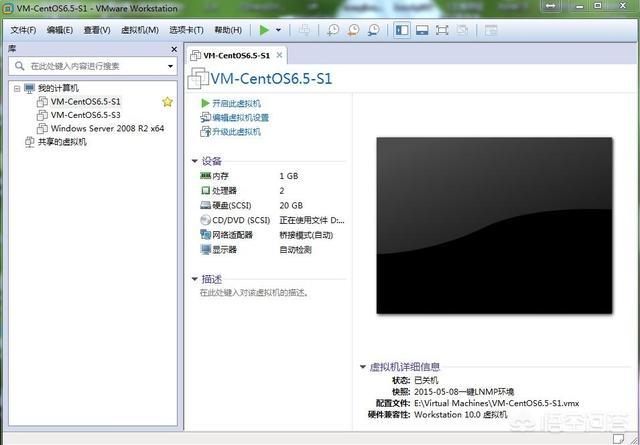This screenshot has height=445, width=640.
Task: Open the 选项卡(T) menu
Action: tap(187, 30)
